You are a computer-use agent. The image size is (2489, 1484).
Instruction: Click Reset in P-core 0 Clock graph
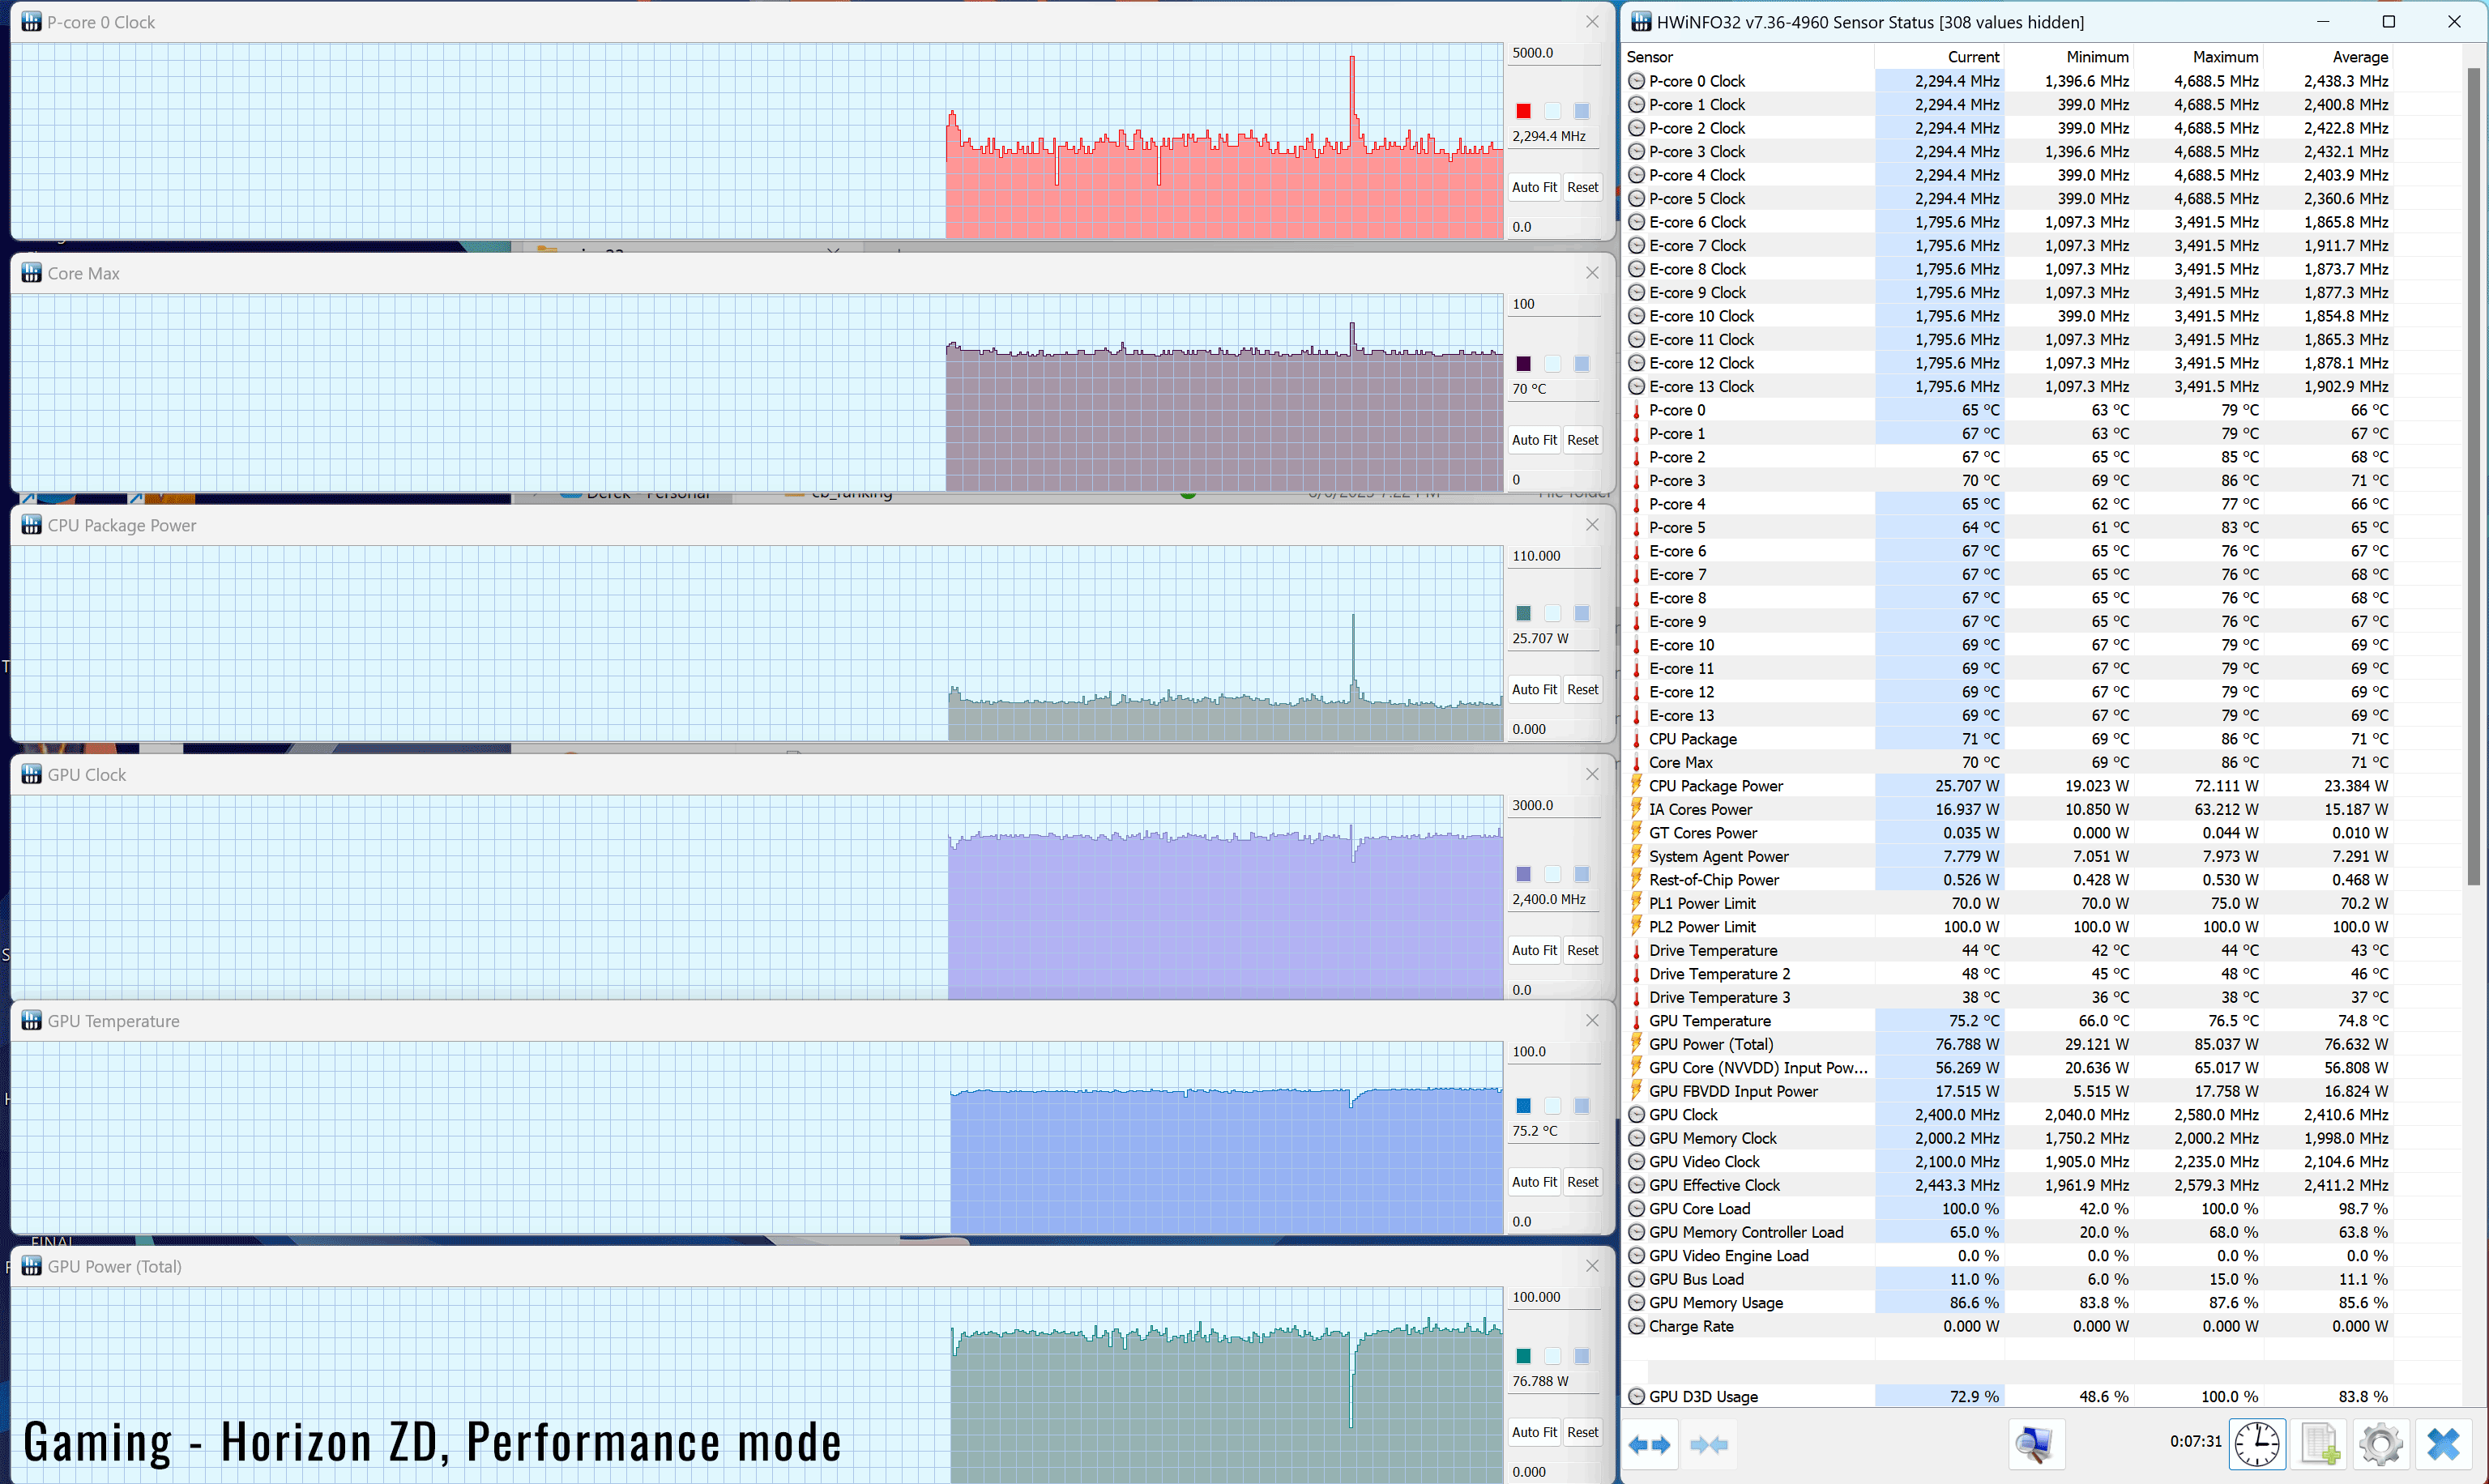click(x=1582, y=187)
